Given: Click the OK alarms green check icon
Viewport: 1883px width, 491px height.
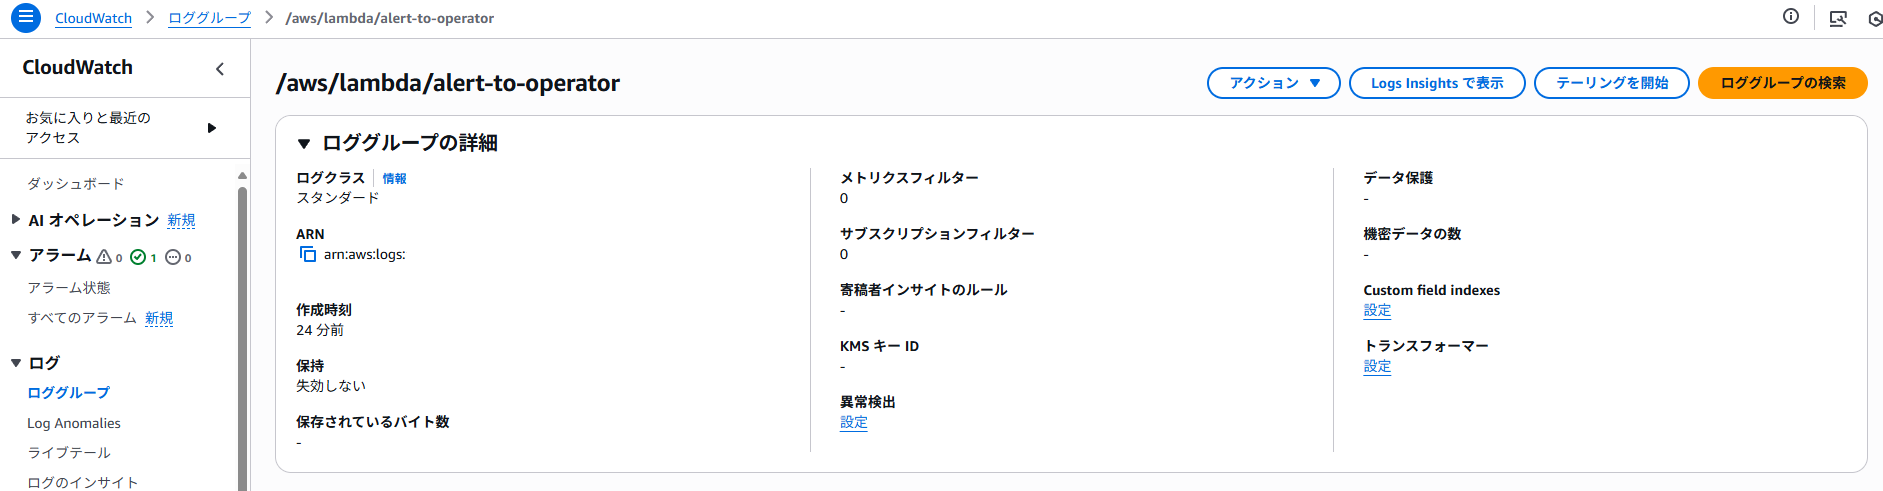Looking at the screenshot, I should [x=138, y=257].
